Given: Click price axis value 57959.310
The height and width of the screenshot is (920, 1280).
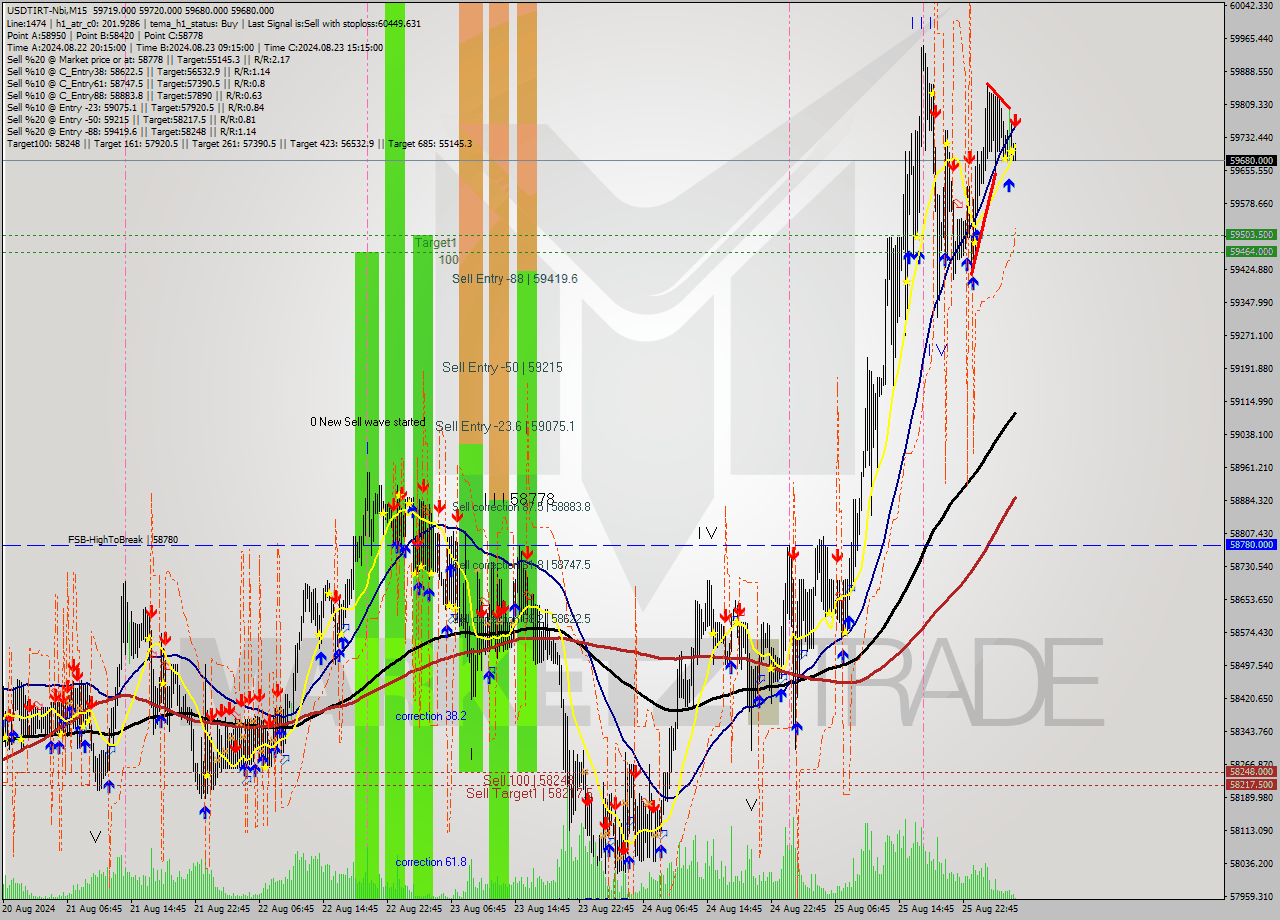Looking at the screenshot, I should [1252, 896].
